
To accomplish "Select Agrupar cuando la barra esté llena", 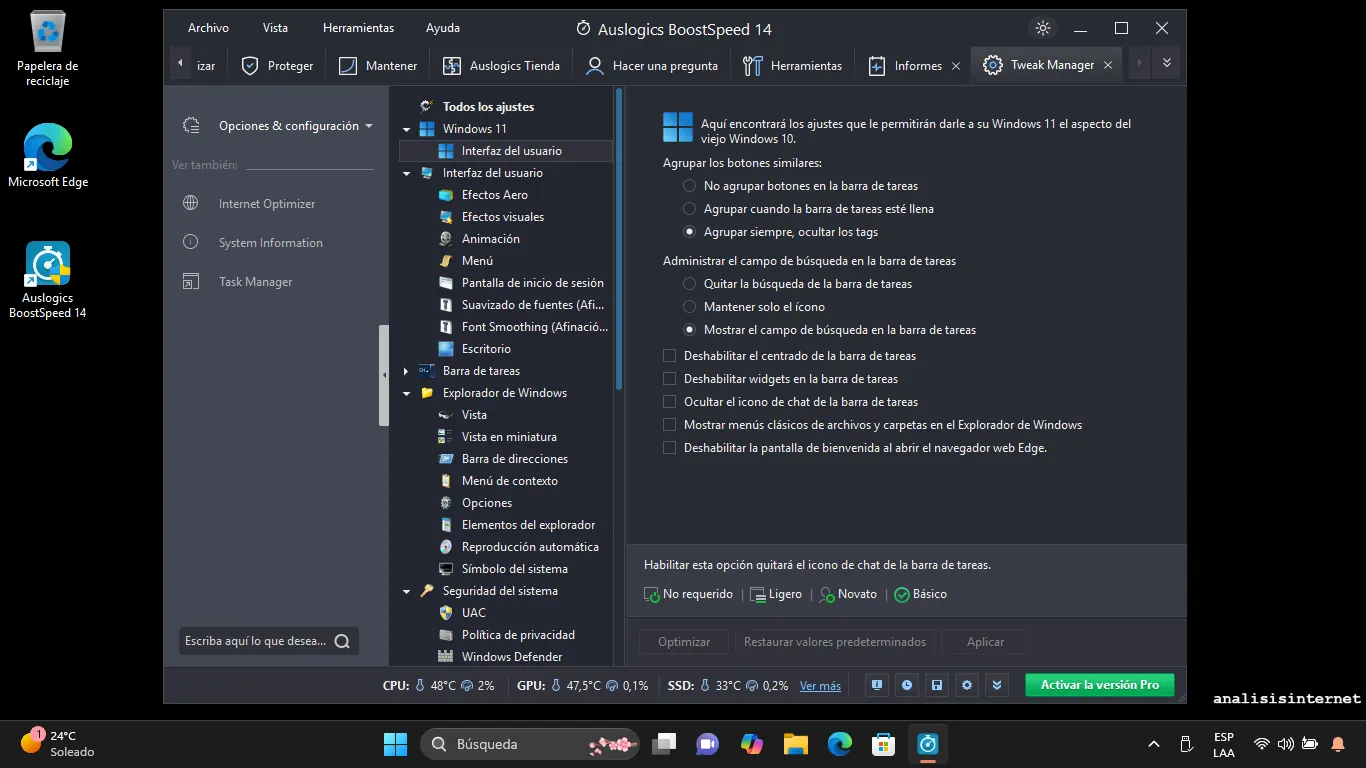I will (x=689, y=209).
